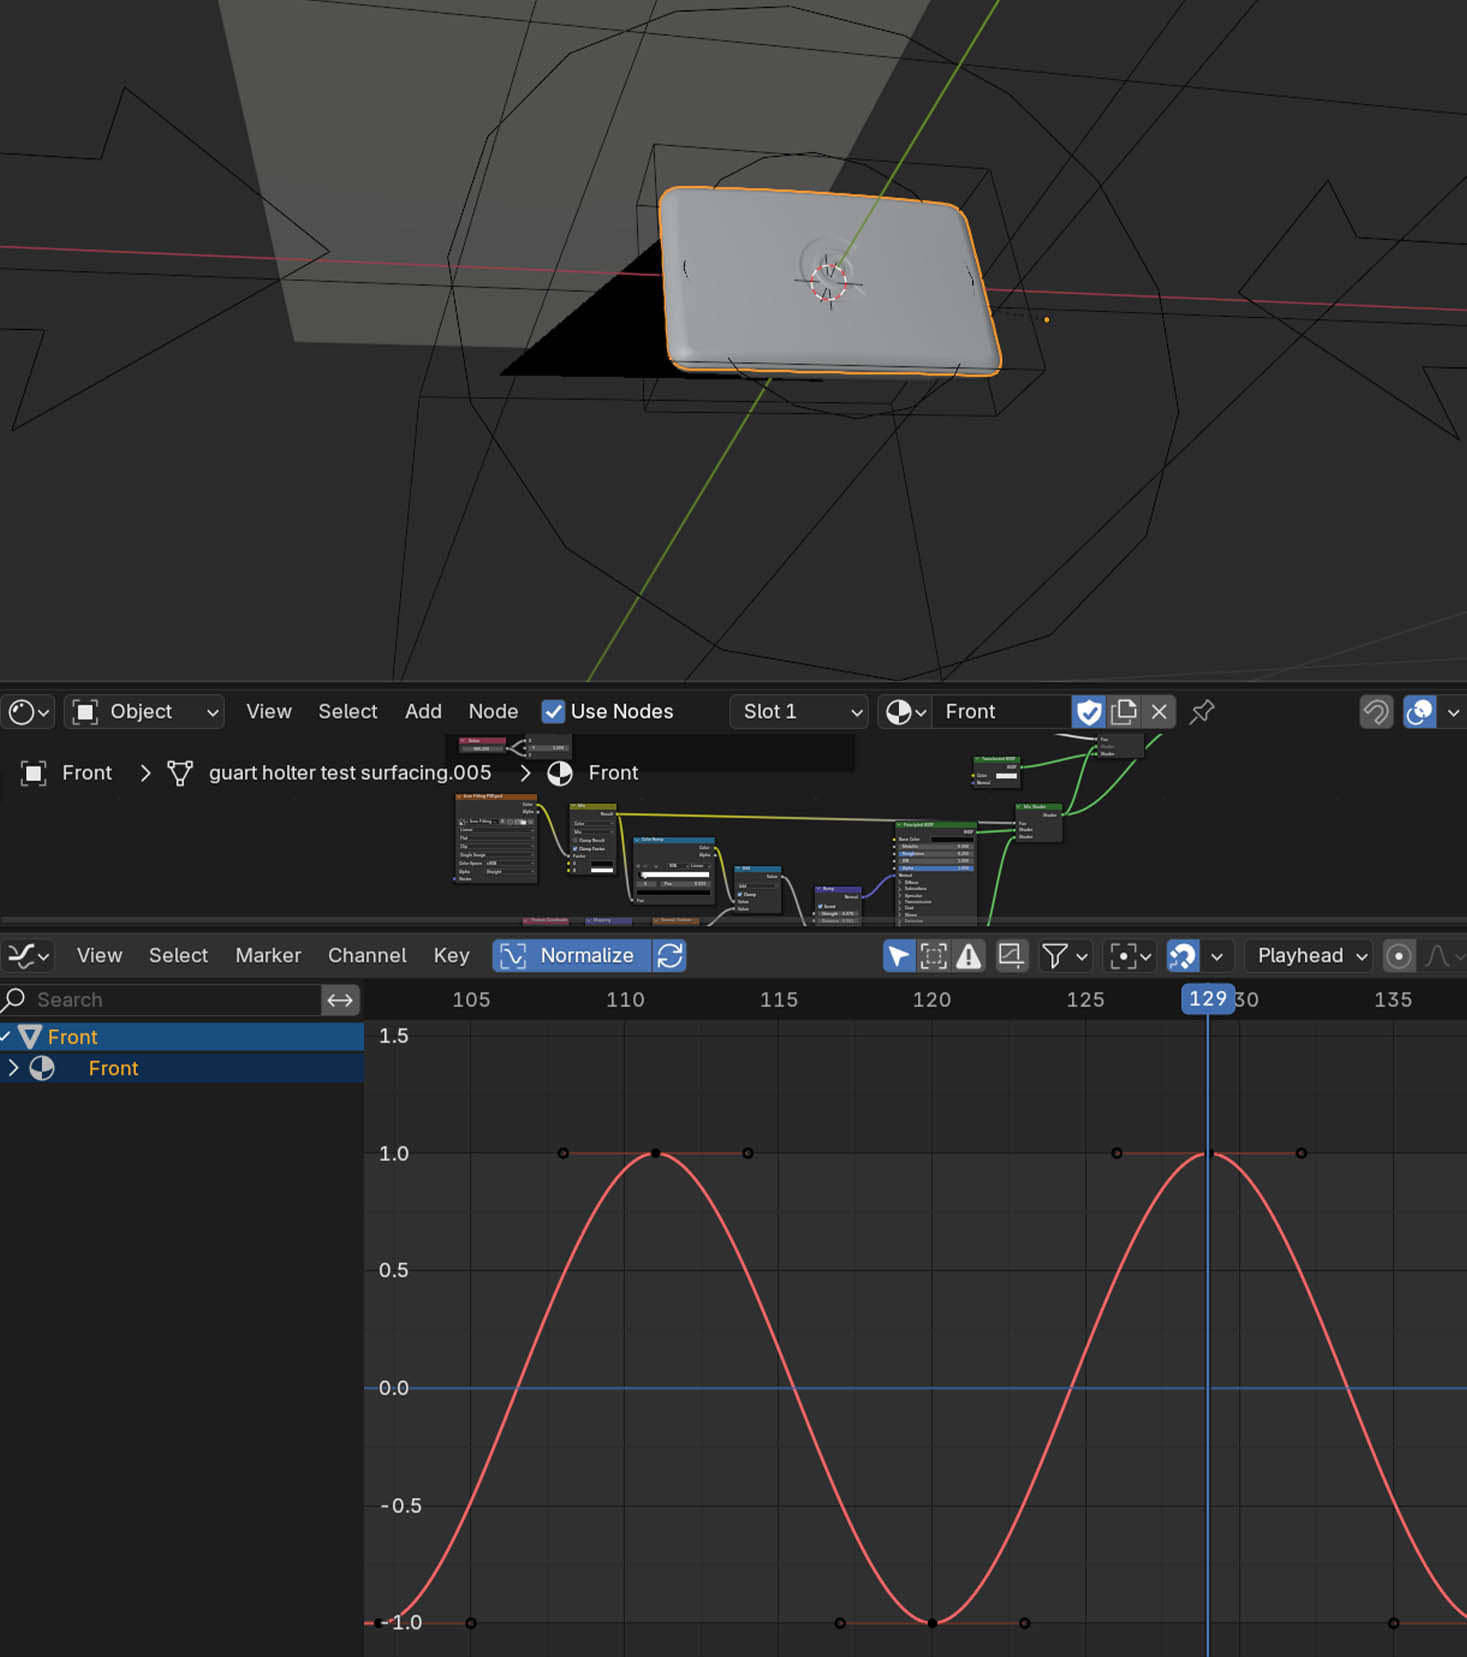Viewport: 1467px width, 1657px height.
Task: Open the Playhead dropdown
Action: (x=1309, y=956)
